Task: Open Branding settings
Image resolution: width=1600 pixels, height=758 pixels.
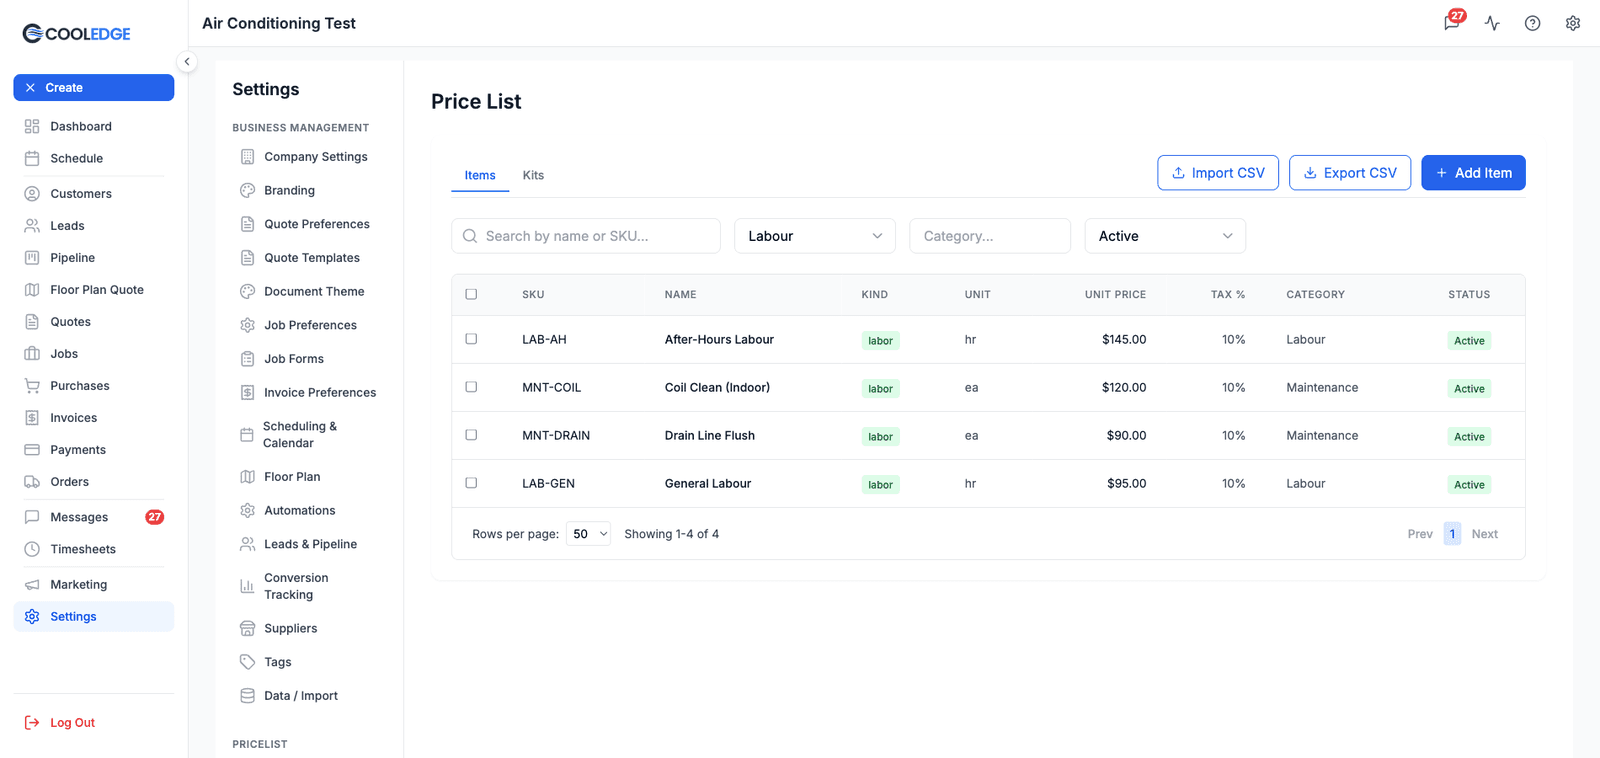Action: 309,190
